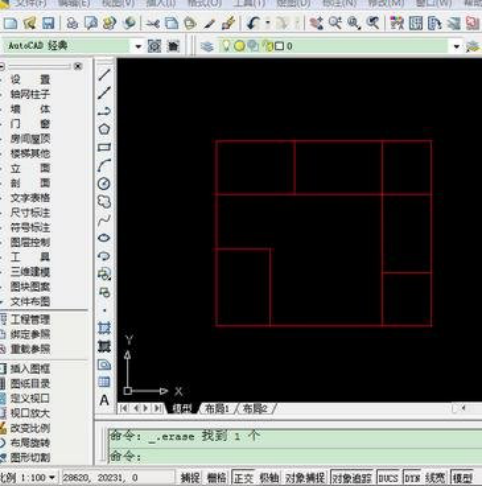Viewport: 483px width, 487px height.
Task: Click 工程管理 in side menu
Action: pos(30,320)
